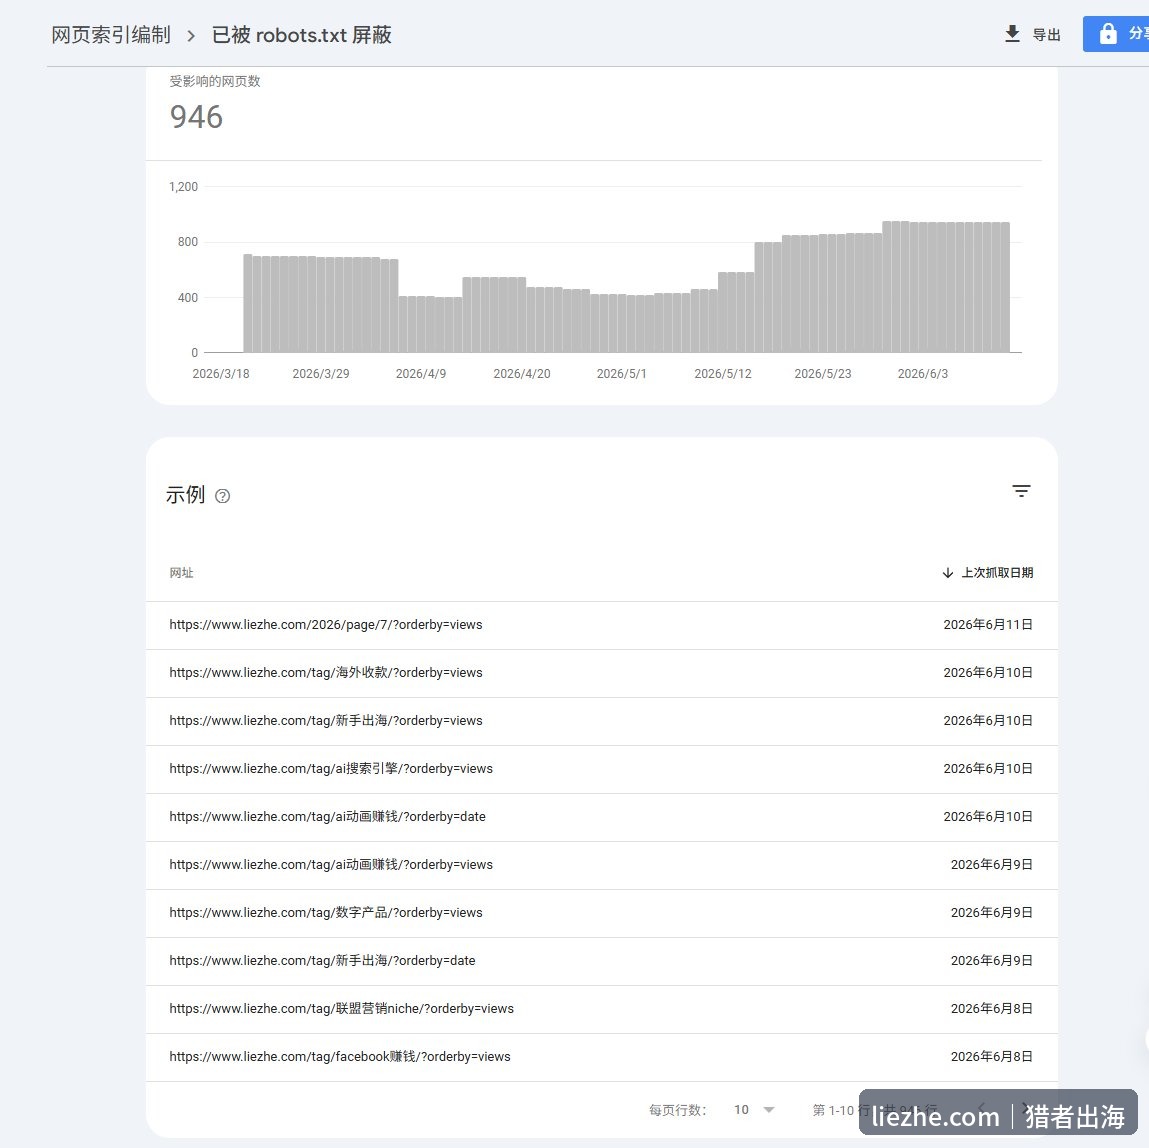Click chart x-axis date 2026/6/3
Screen dimensions: 1149x1148
click(923, 374)
